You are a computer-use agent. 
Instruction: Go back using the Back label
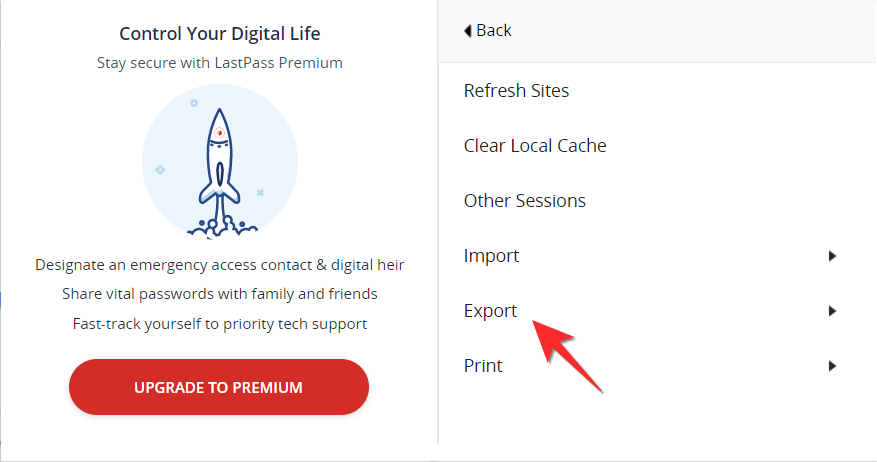tap(494, 31)
